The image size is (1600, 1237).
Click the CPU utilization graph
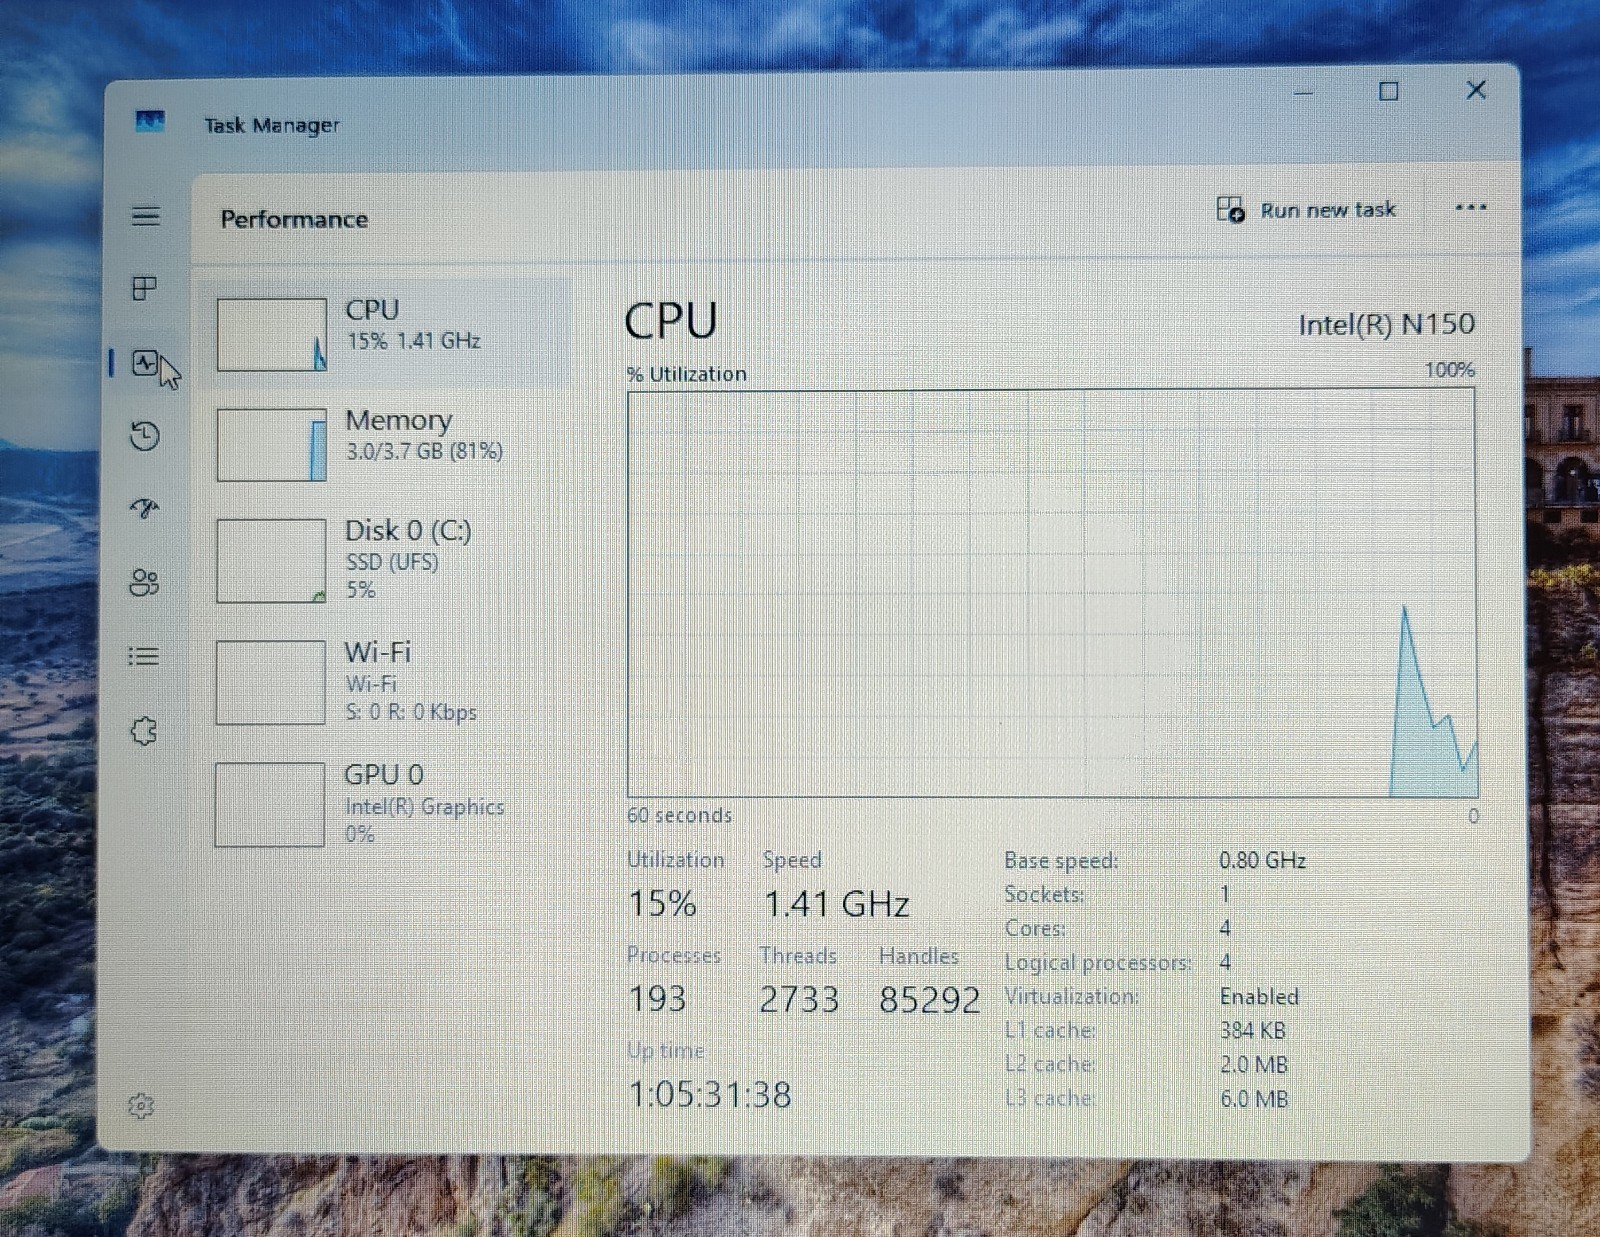click(x=1052, y=593)
